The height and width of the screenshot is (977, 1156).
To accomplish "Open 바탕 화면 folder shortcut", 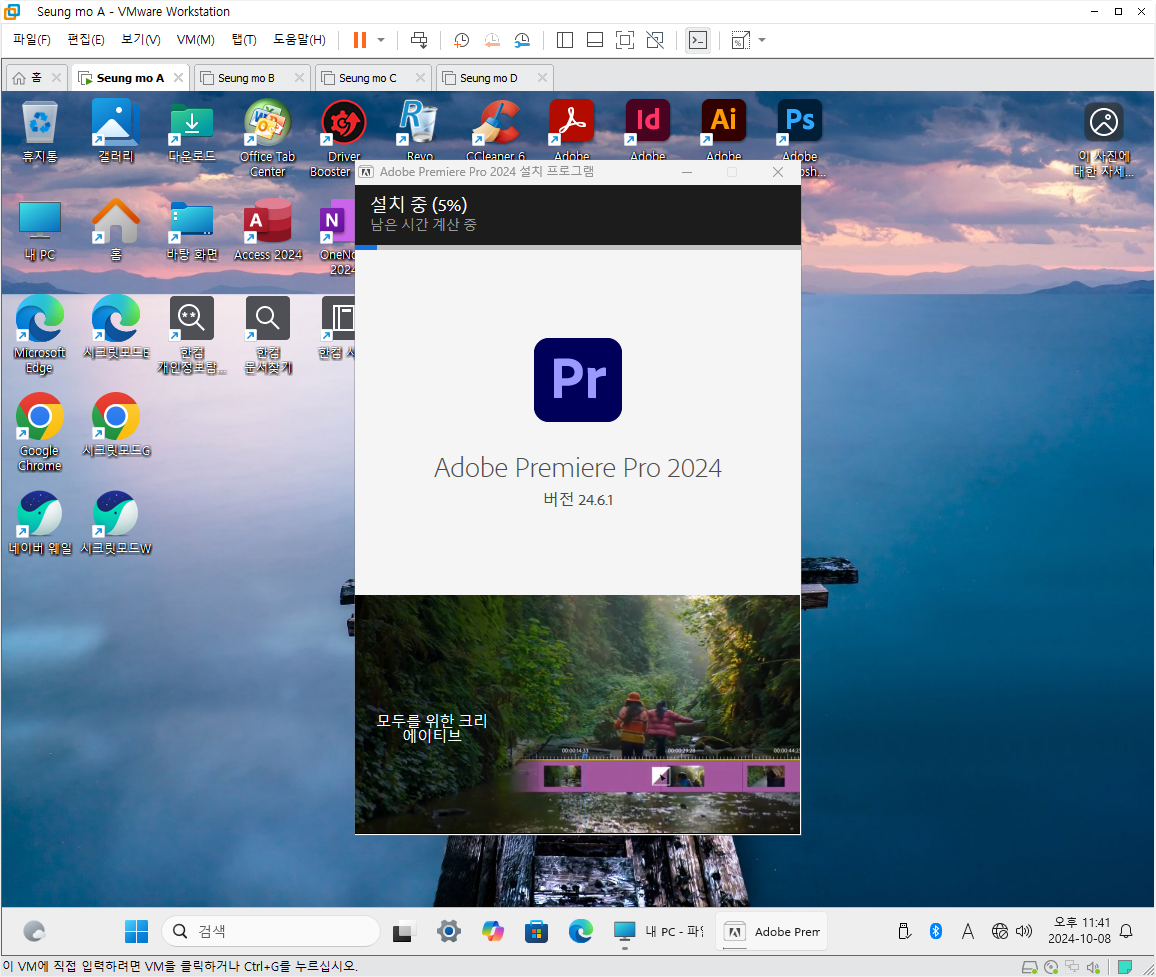I will click(x=192, y=230).
